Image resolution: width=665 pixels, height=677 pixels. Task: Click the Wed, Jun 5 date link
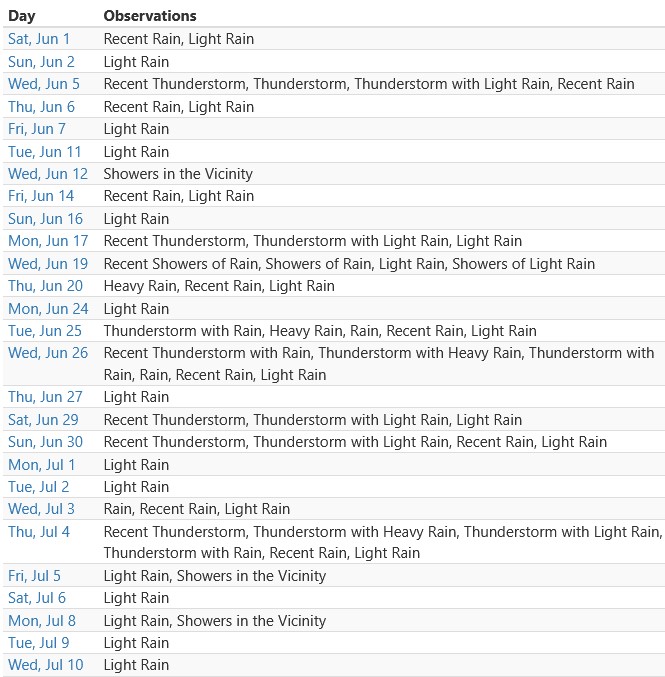pyautogui.click(x=44, y=84)
